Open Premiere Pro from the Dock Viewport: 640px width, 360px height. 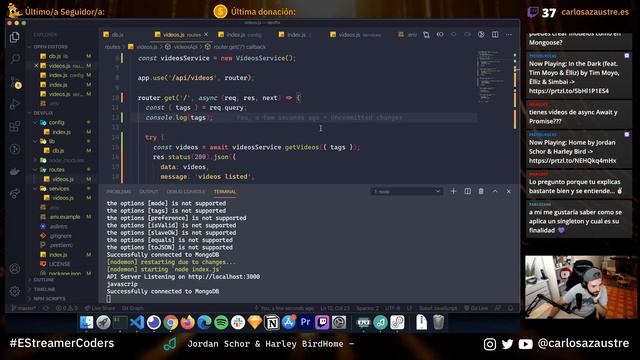(x=305, y=322)
